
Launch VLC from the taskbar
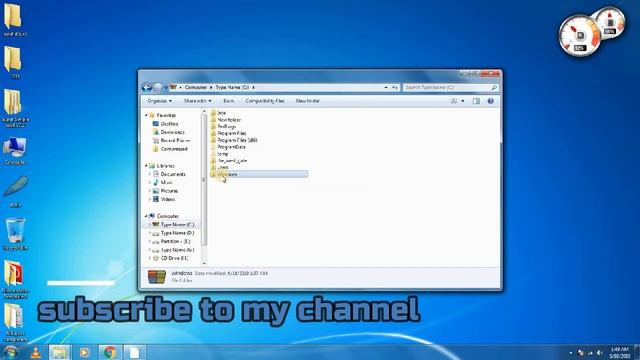click(36, 352)
